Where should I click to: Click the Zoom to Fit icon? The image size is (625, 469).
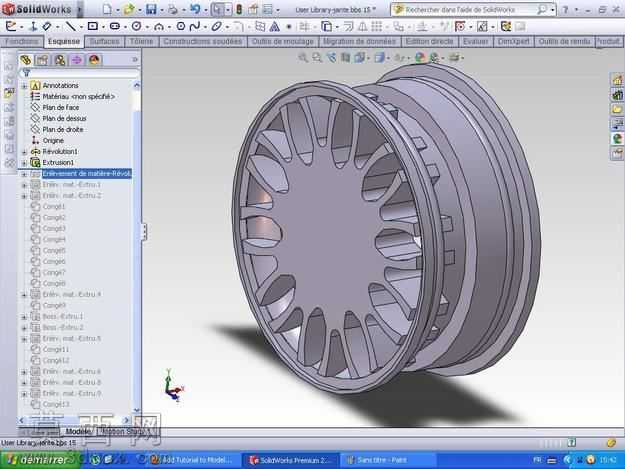click(303, 58)
